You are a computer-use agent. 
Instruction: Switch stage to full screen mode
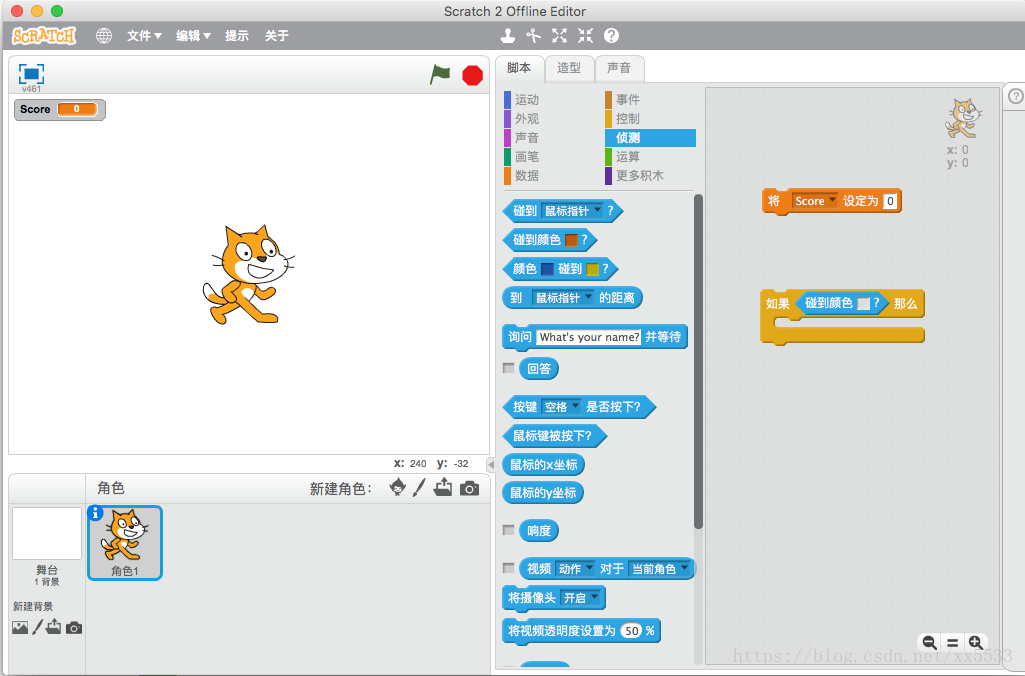tap(31, 73)
